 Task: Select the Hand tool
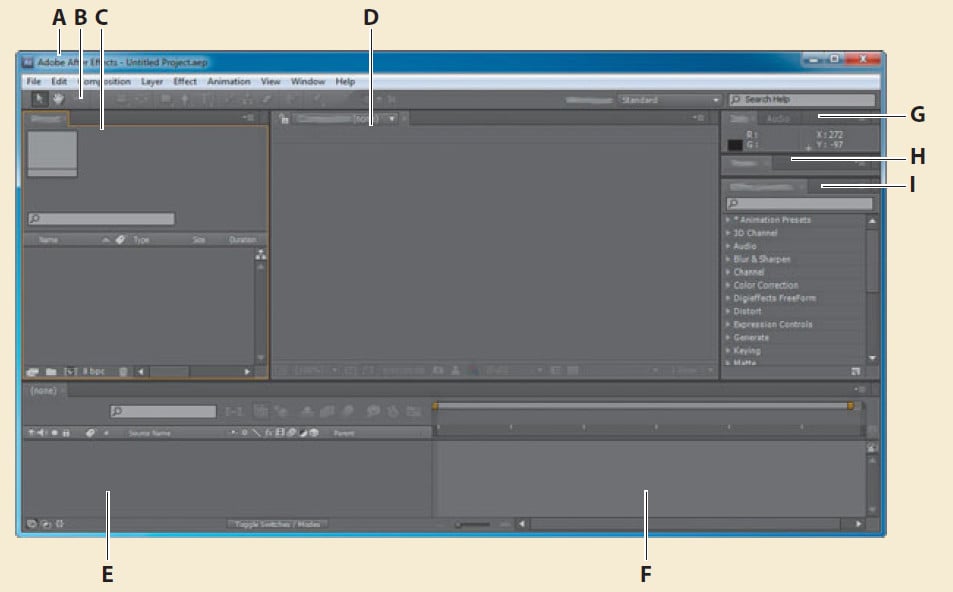click(x=58, y=98)
